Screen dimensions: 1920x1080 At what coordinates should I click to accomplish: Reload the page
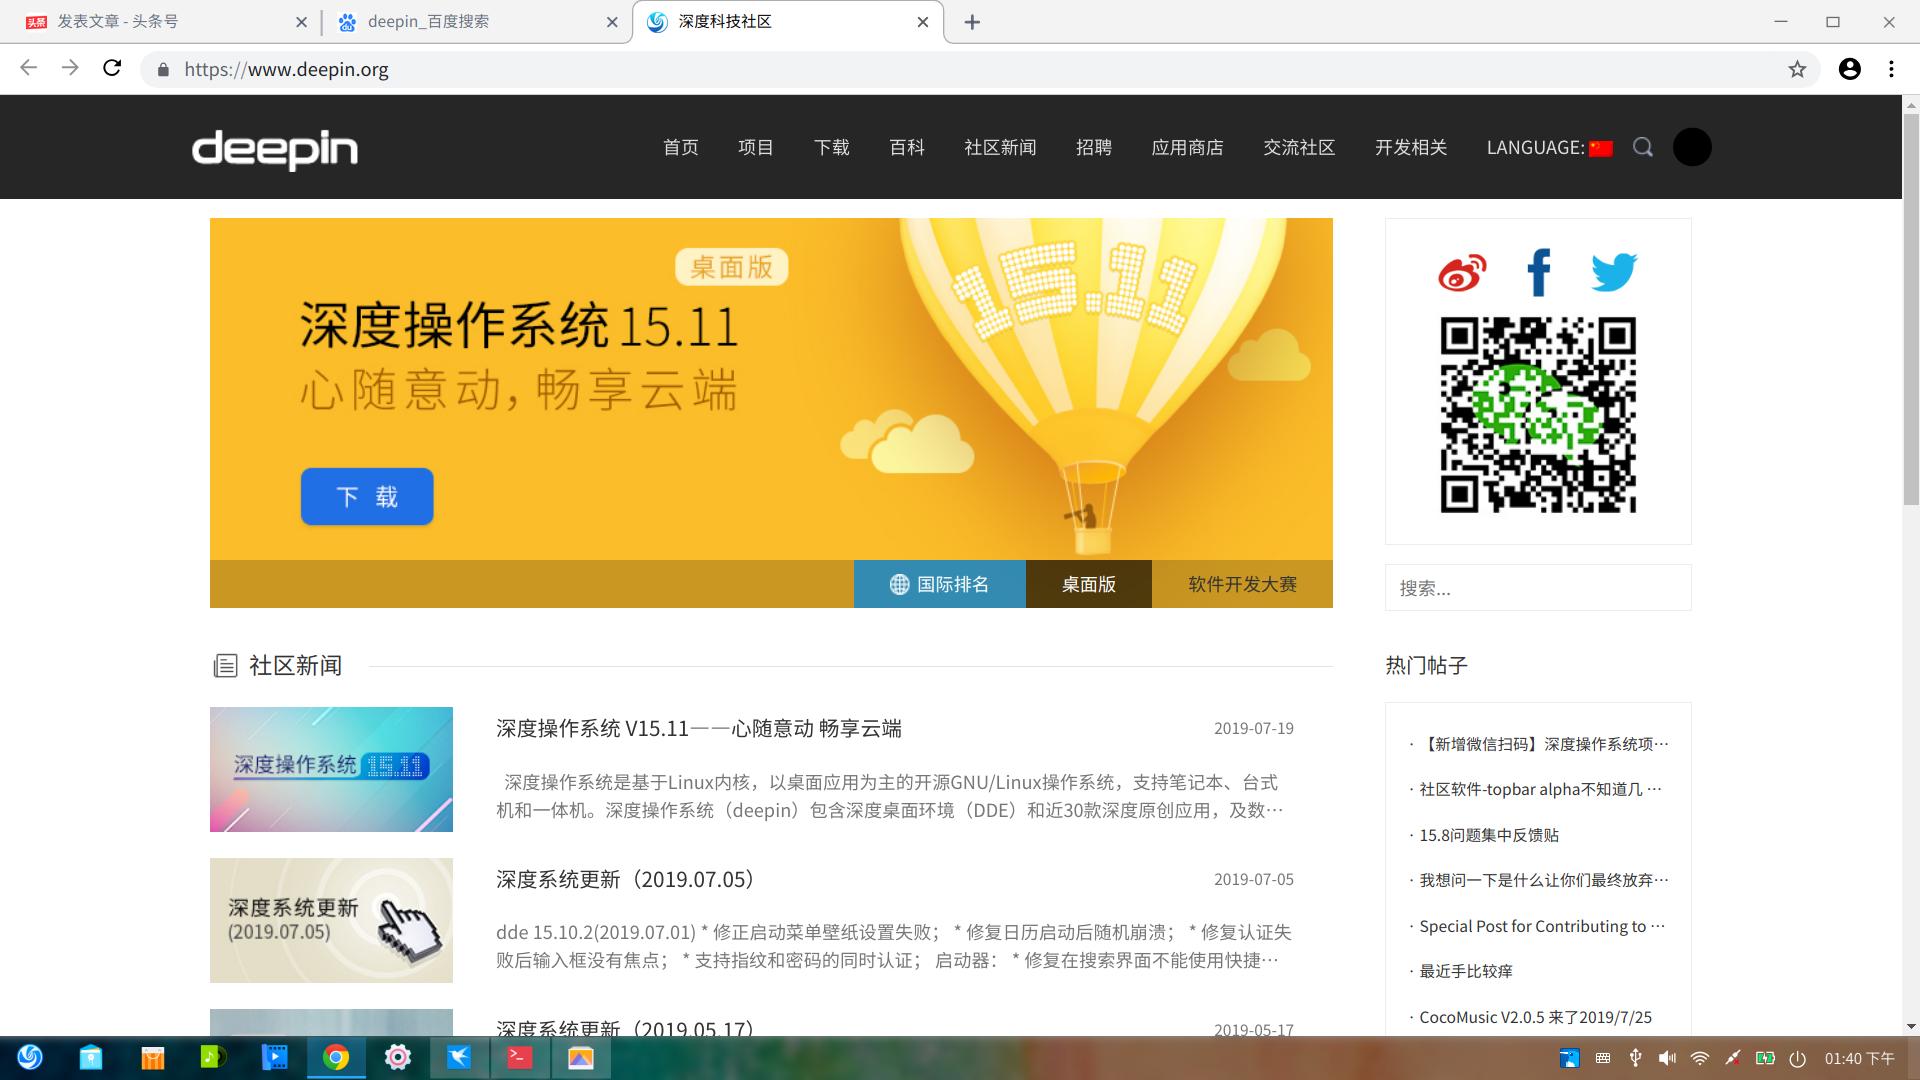(x=112, y=68)
